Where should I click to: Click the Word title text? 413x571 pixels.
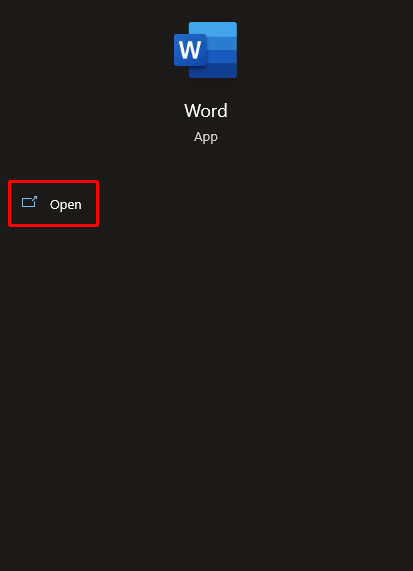pos(206,110)
